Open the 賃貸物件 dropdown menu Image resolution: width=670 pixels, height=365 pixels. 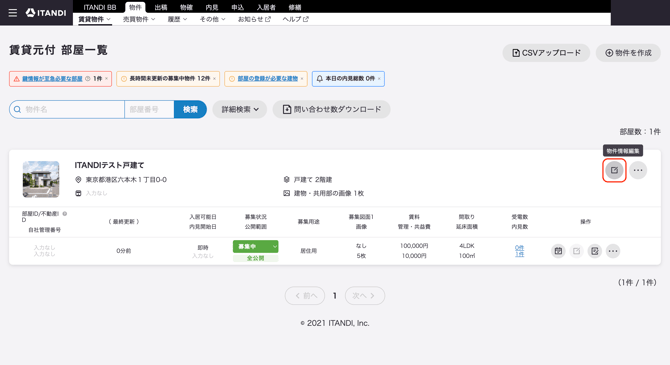click(x=94, y=19)
